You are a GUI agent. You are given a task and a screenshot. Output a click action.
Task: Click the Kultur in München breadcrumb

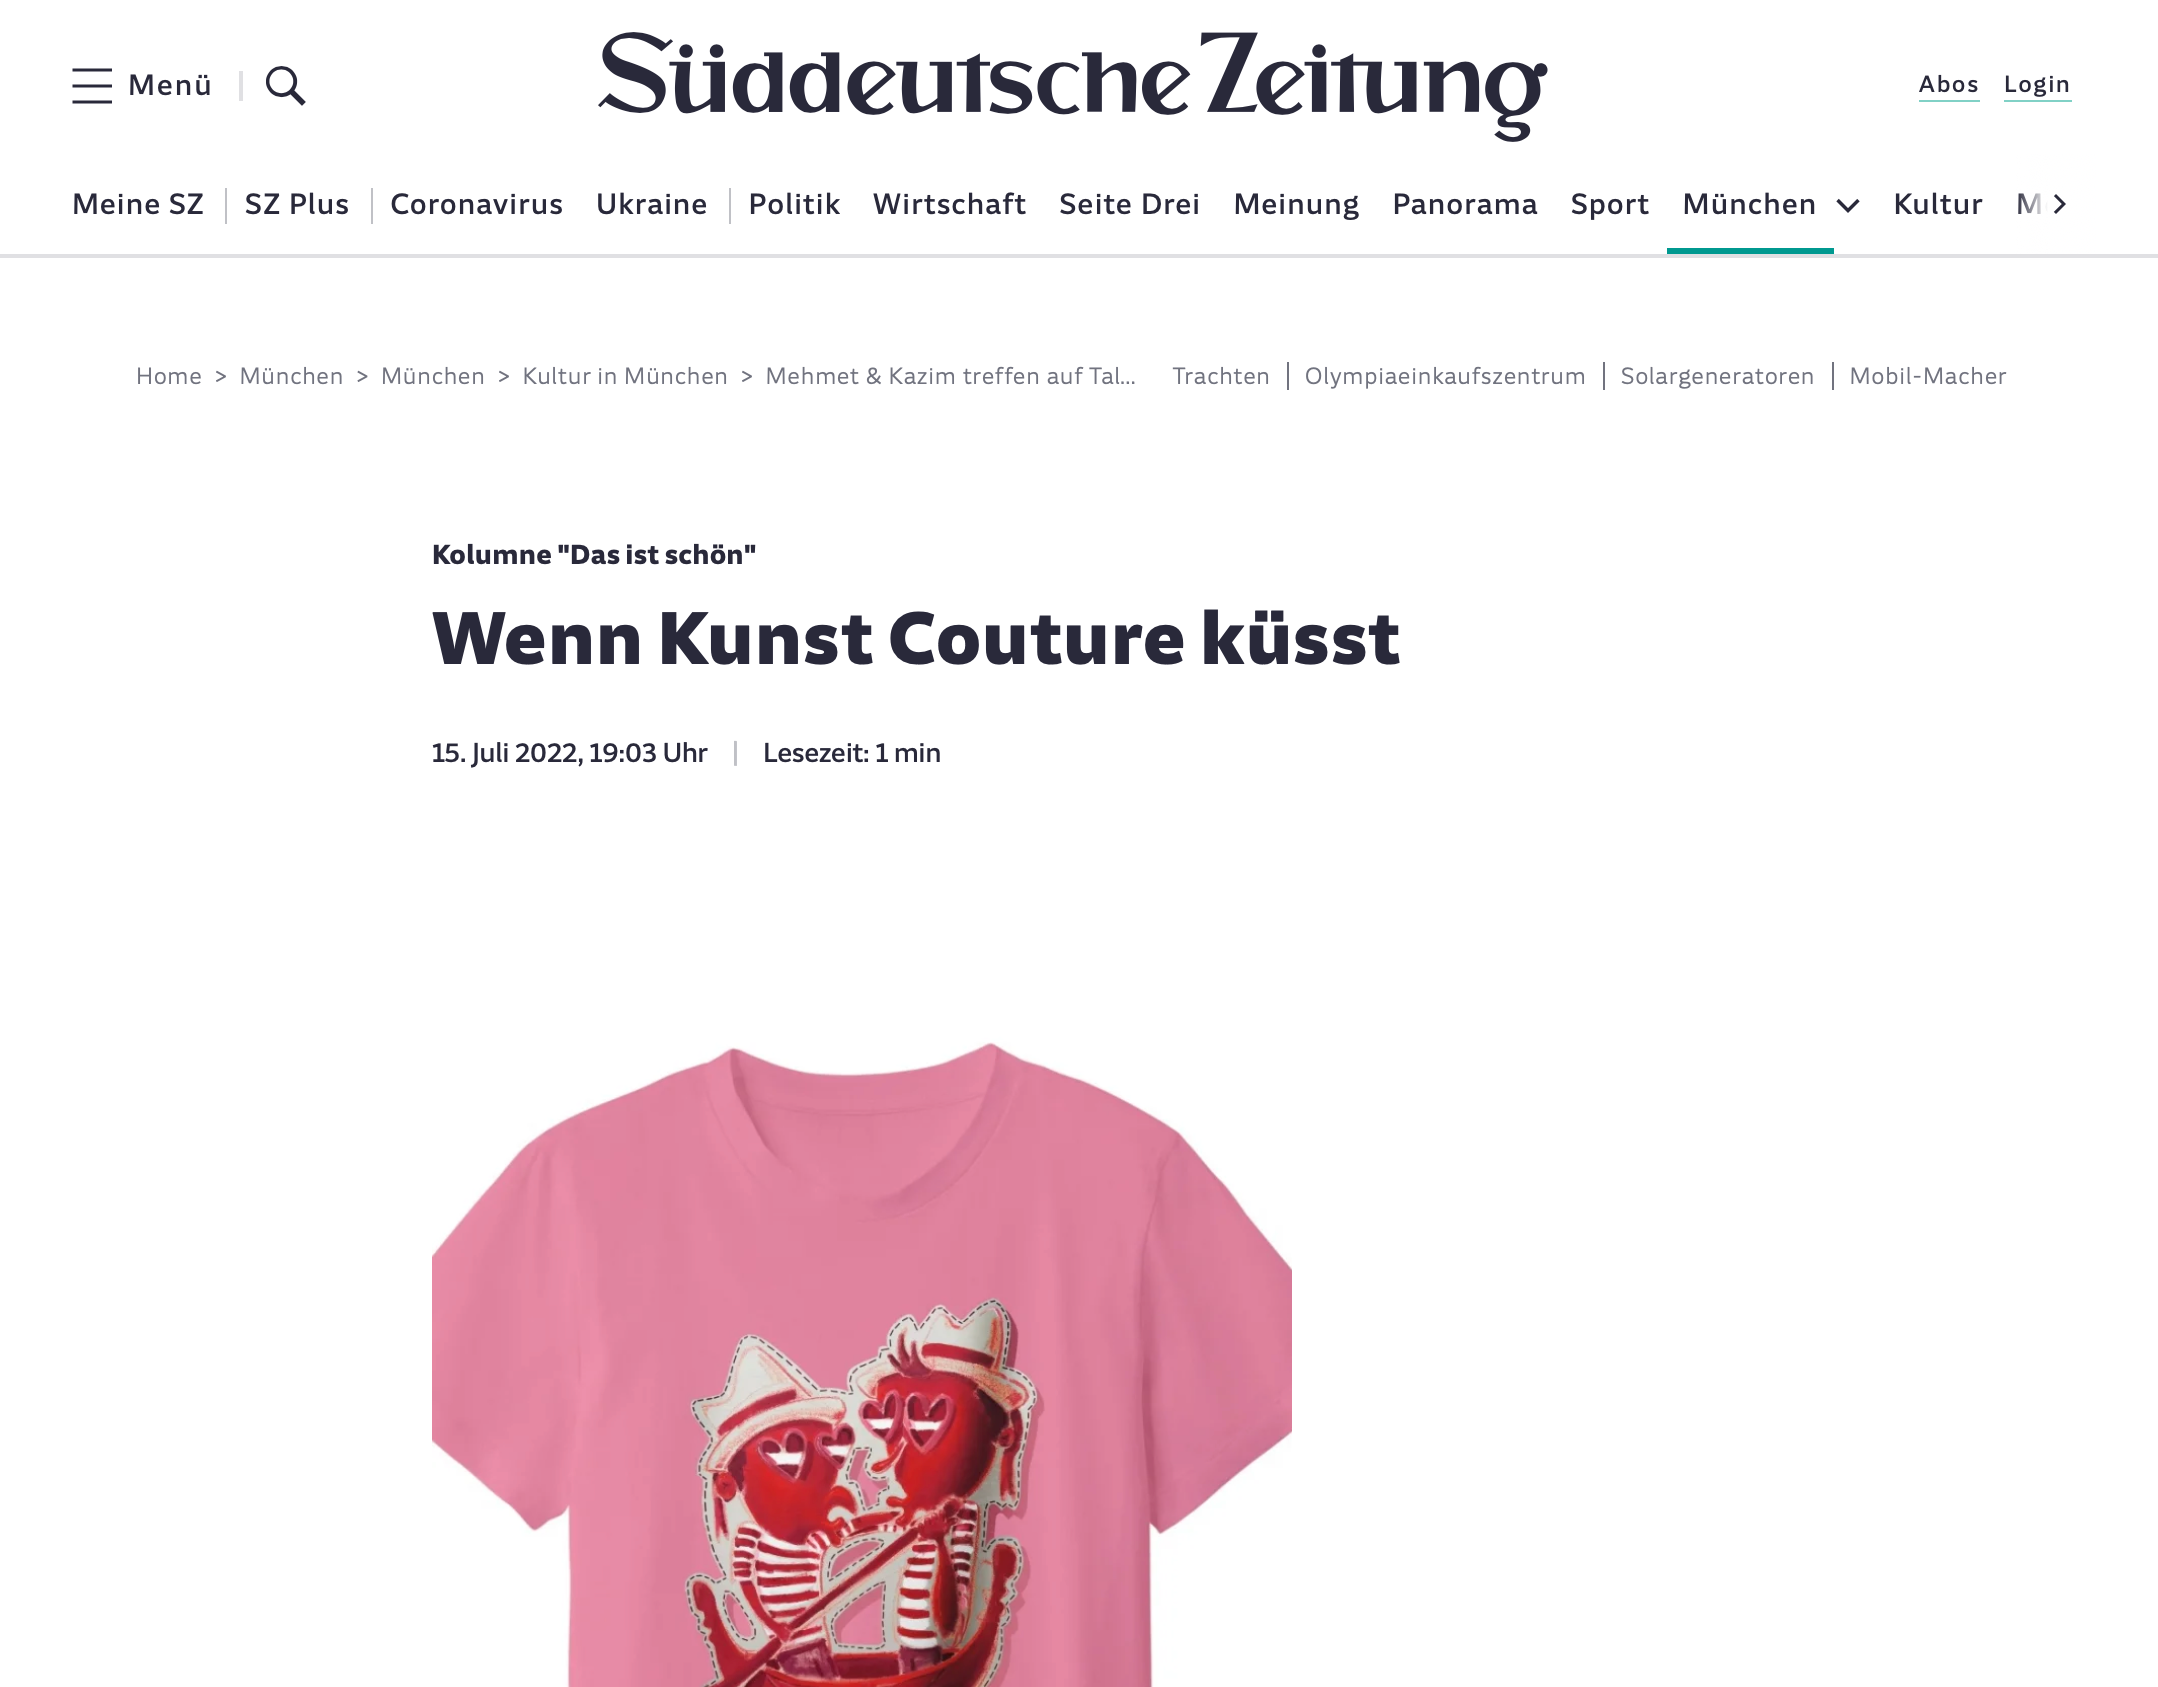point(625,376)
